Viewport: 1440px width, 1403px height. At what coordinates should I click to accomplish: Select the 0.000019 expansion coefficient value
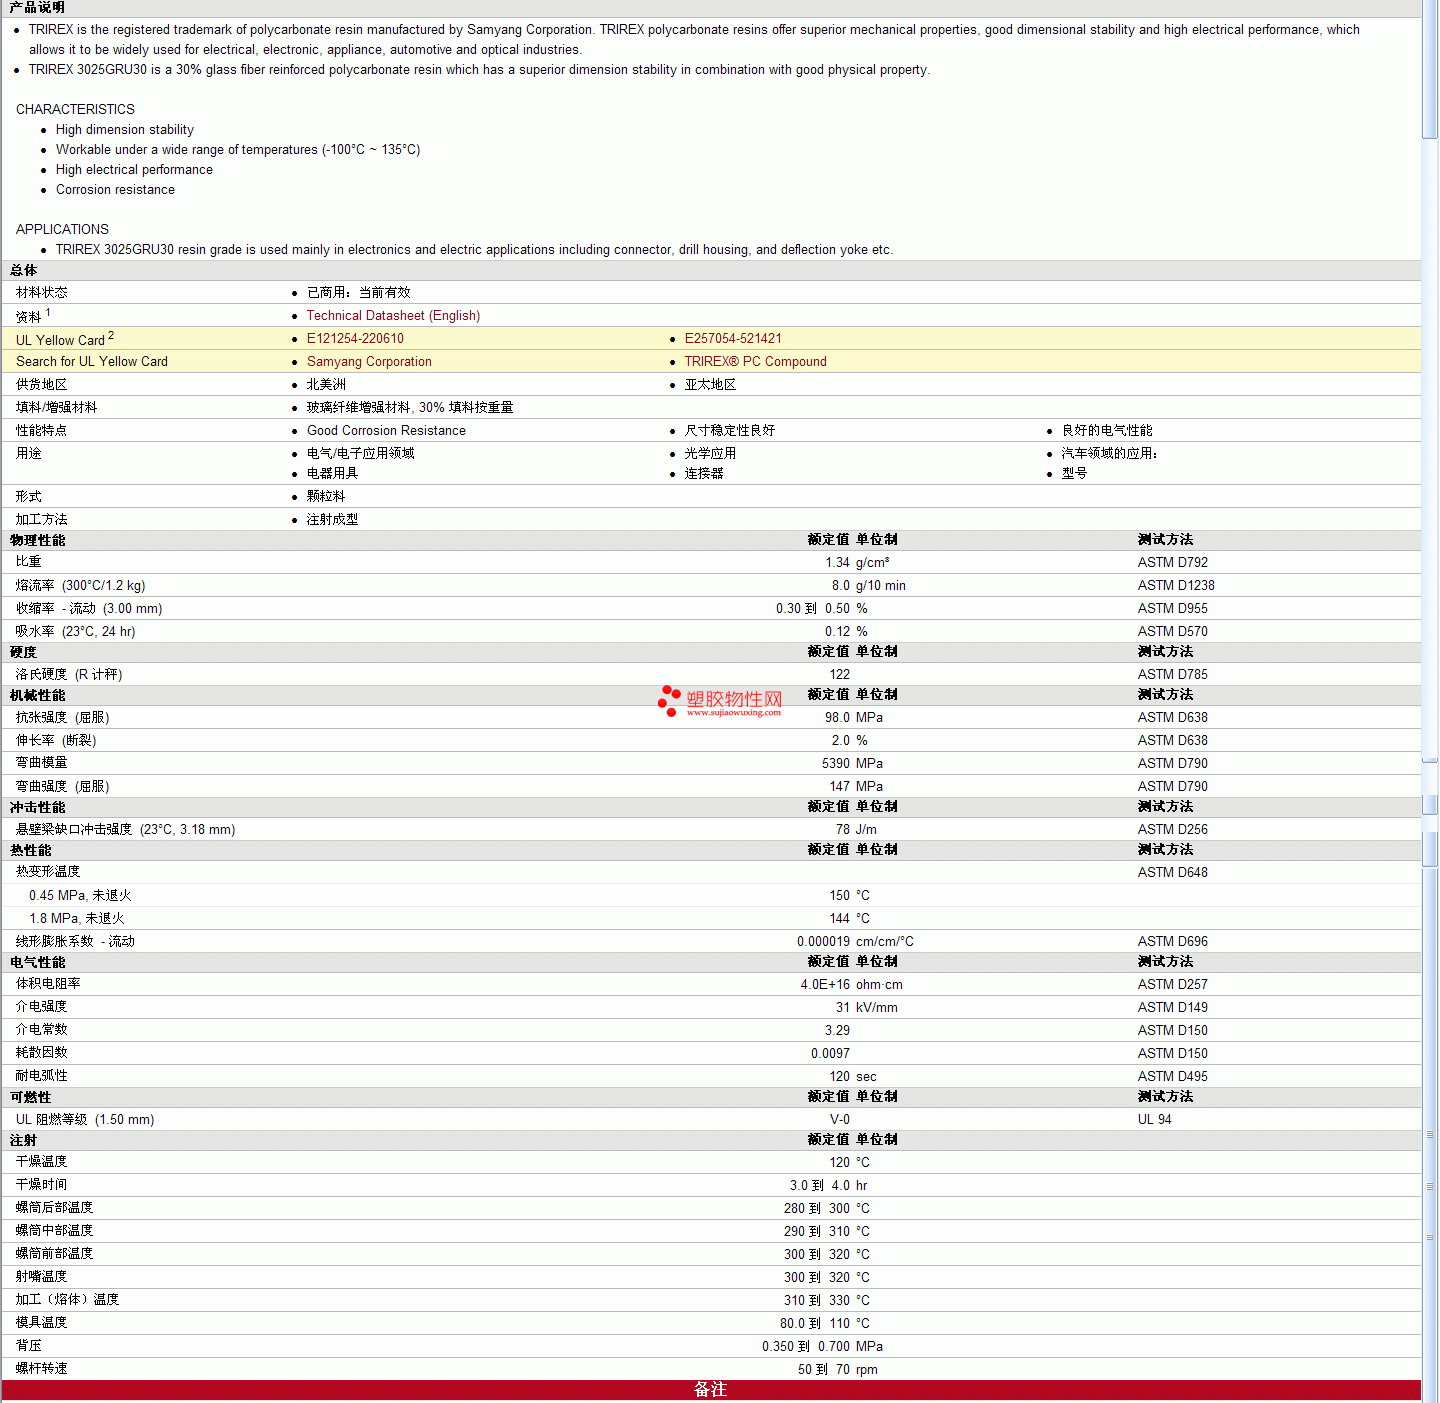click(x=824, y=942)
